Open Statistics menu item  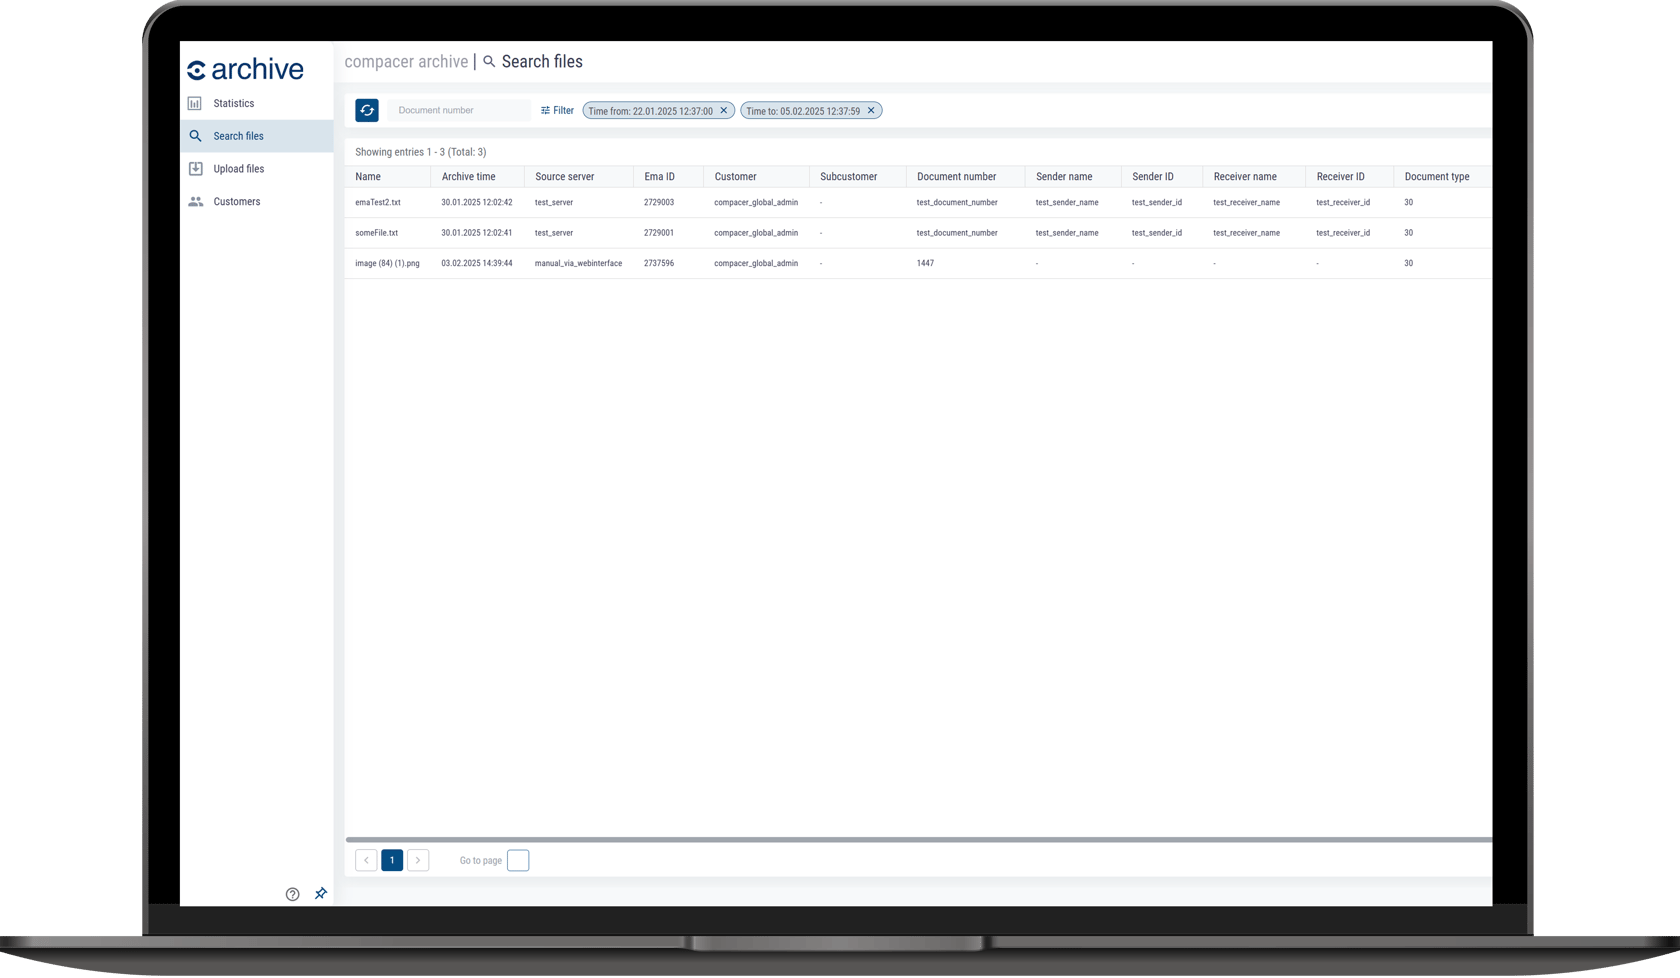(257, 104)
